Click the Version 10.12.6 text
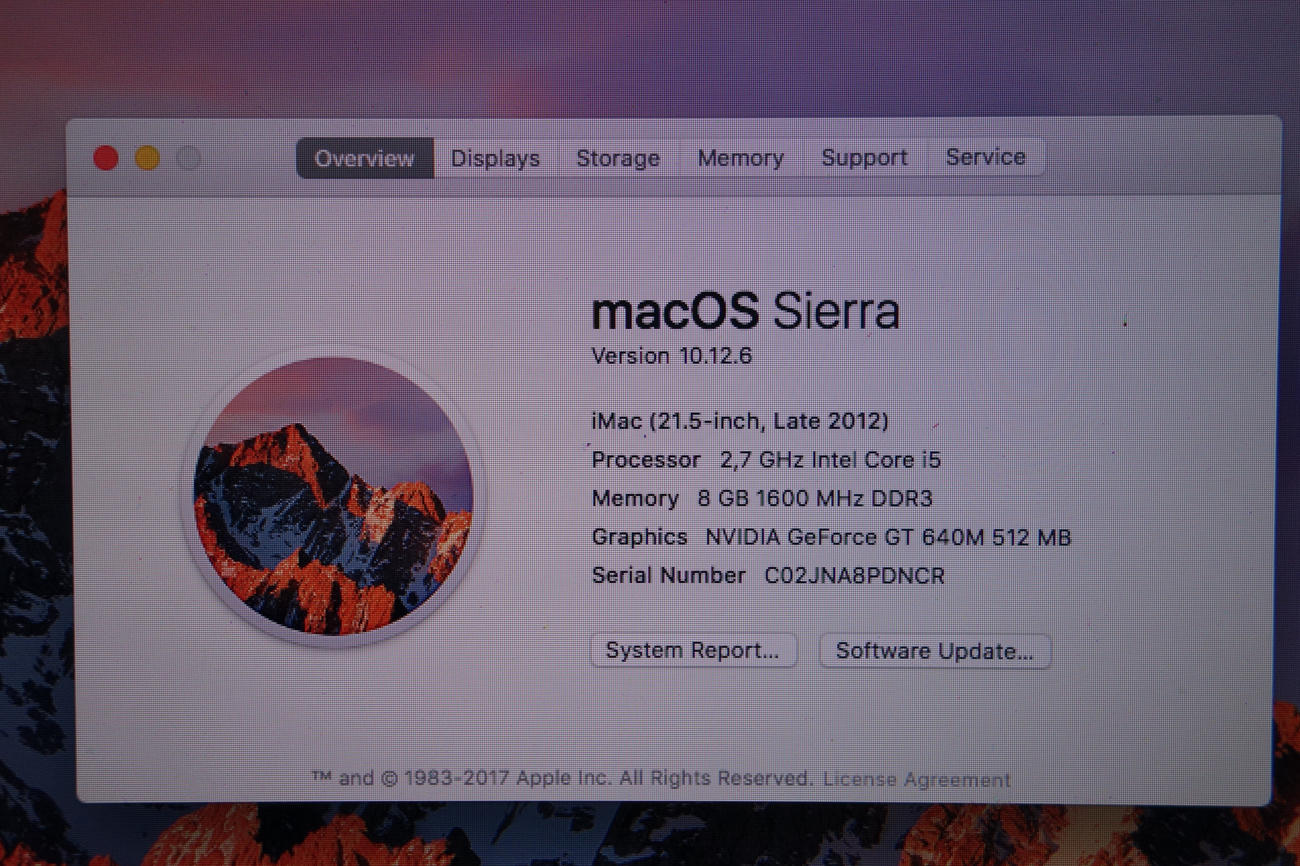Viewport: 1300px width, 866px height. (671, 356)
